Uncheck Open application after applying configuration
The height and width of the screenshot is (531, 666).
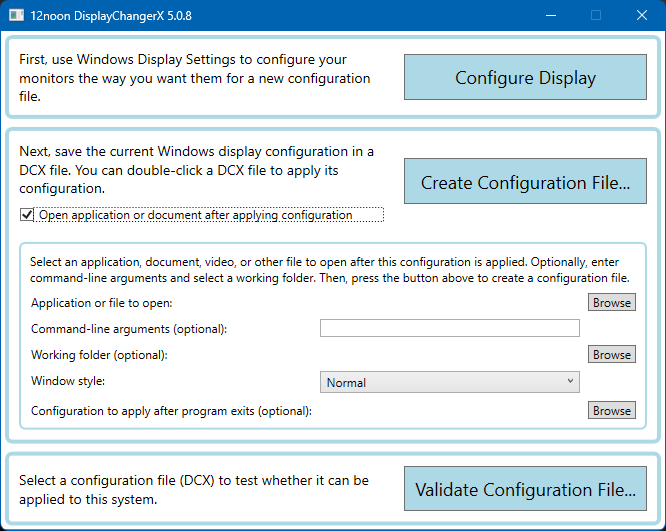click(x=27, y=215)
